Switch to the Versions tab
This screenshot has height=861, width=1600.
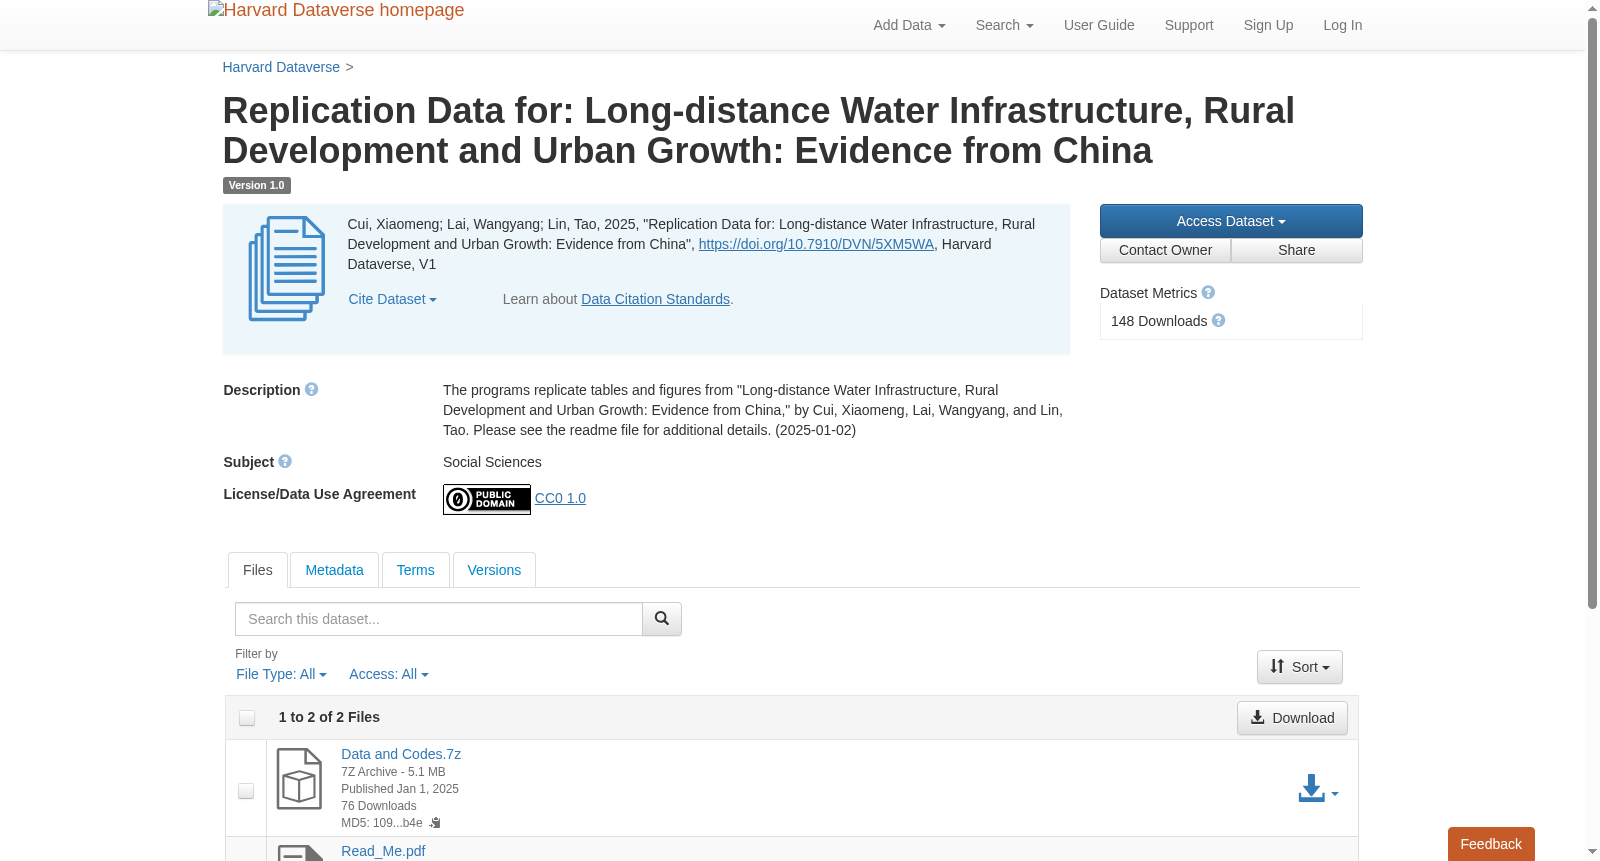pyautogui.click(x=494, y=570)
